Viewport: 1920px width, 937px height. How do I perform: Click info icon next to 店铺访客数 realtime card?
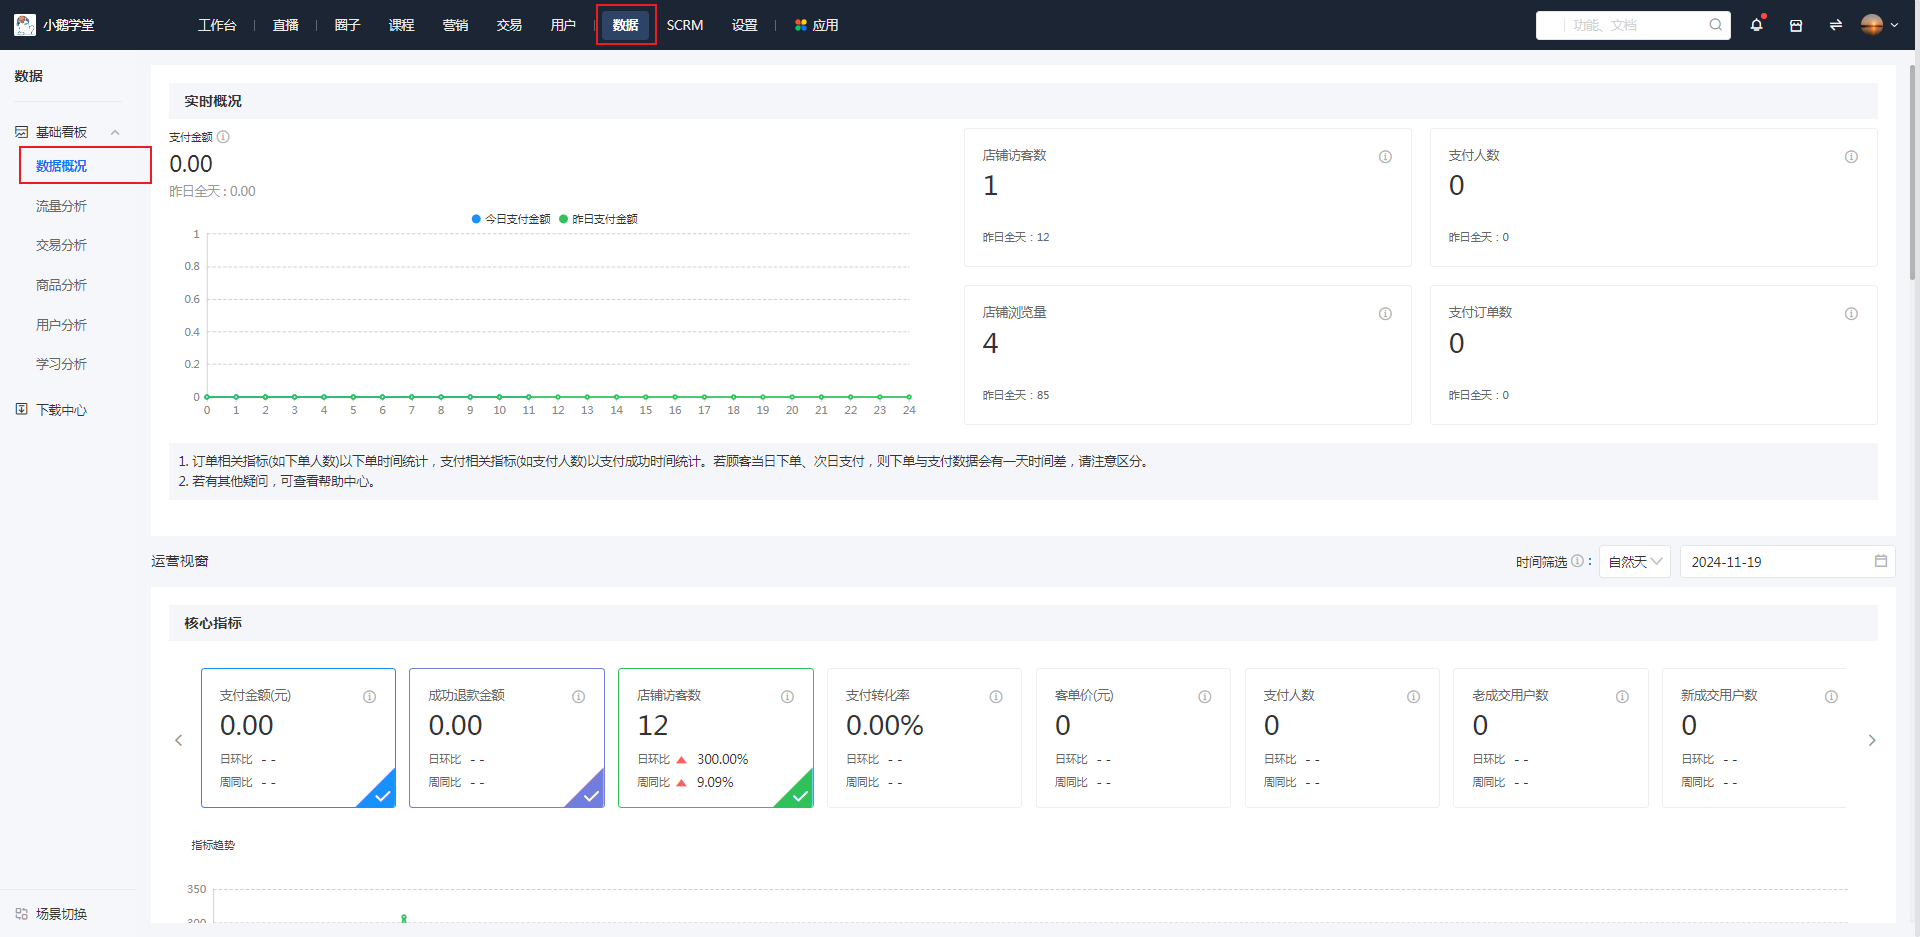point(1385,156)
